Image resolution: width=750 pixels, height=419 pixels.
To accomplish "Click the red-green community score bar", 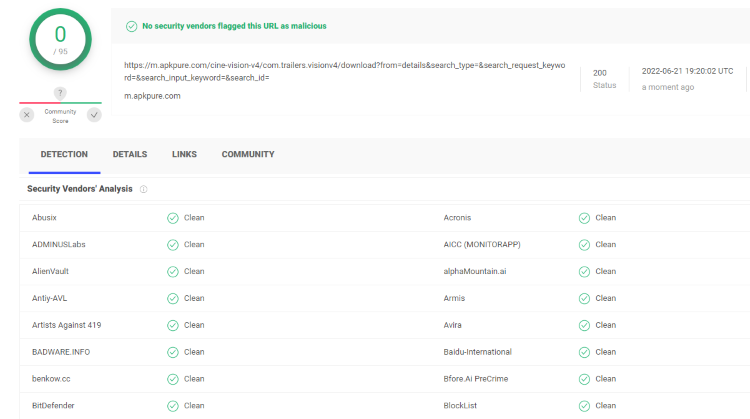I will coord(60,103).
